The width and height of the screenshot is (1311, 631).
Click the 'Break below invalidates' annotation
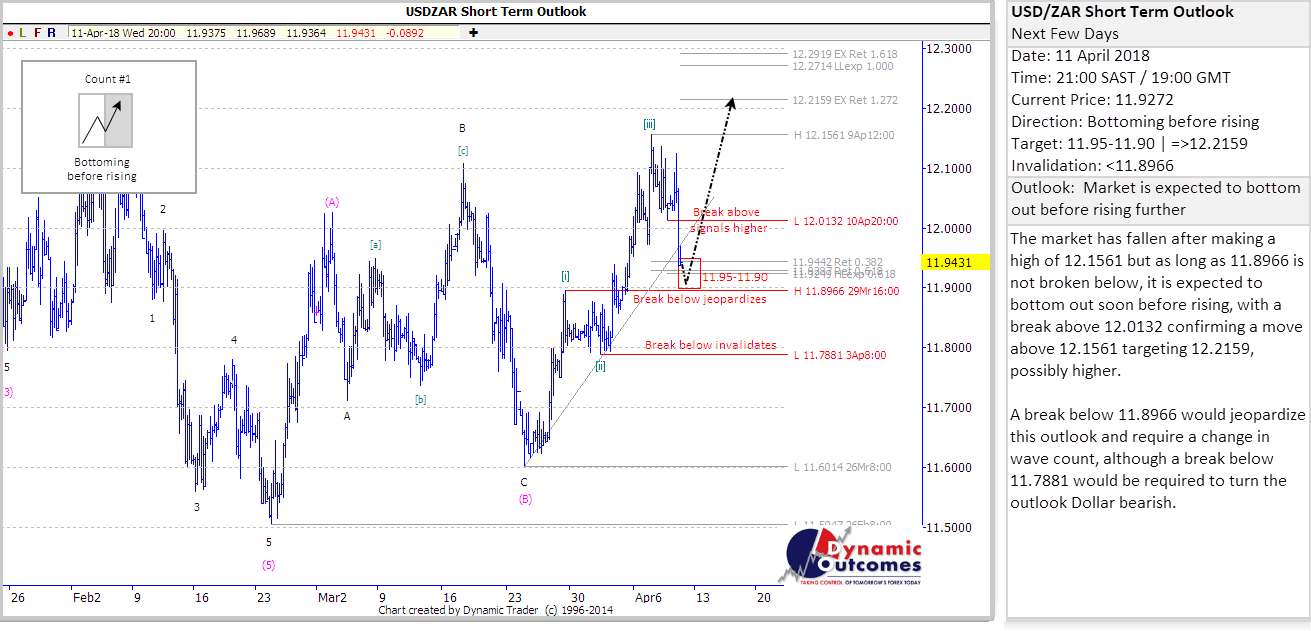[x=711, y=345]
